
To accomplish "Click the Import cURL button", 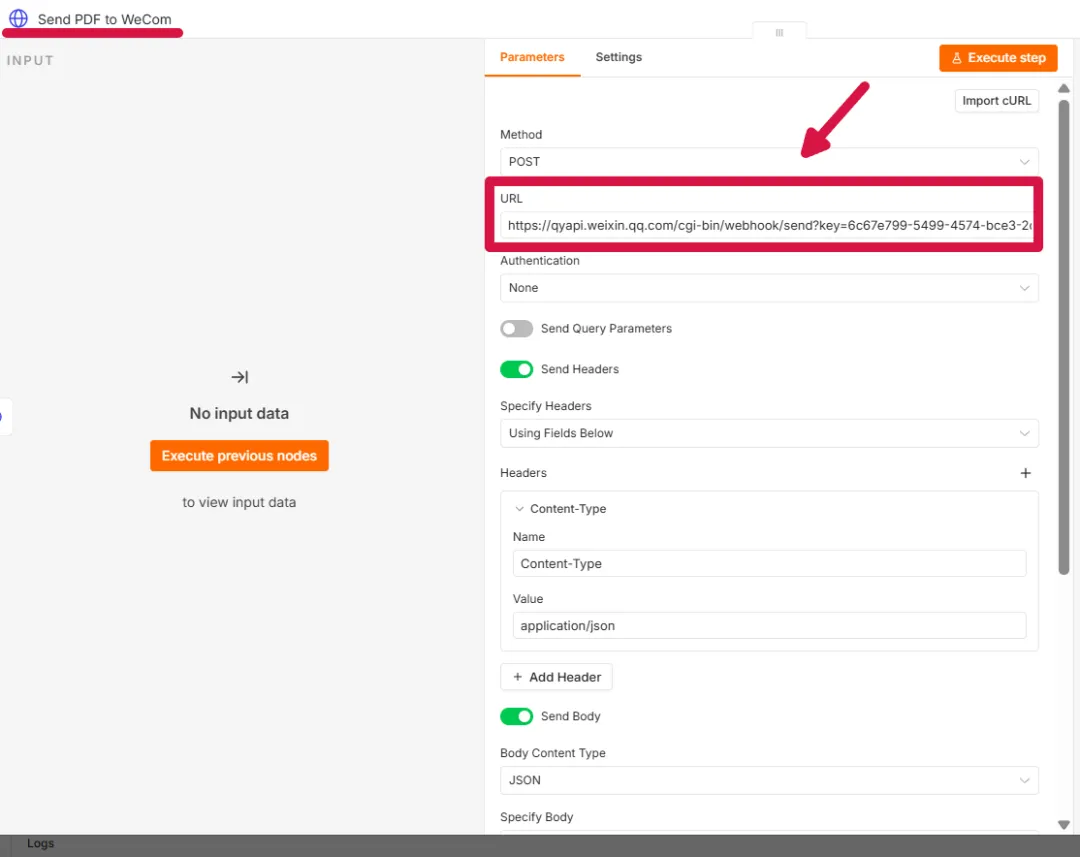I will tap(996, 101).
